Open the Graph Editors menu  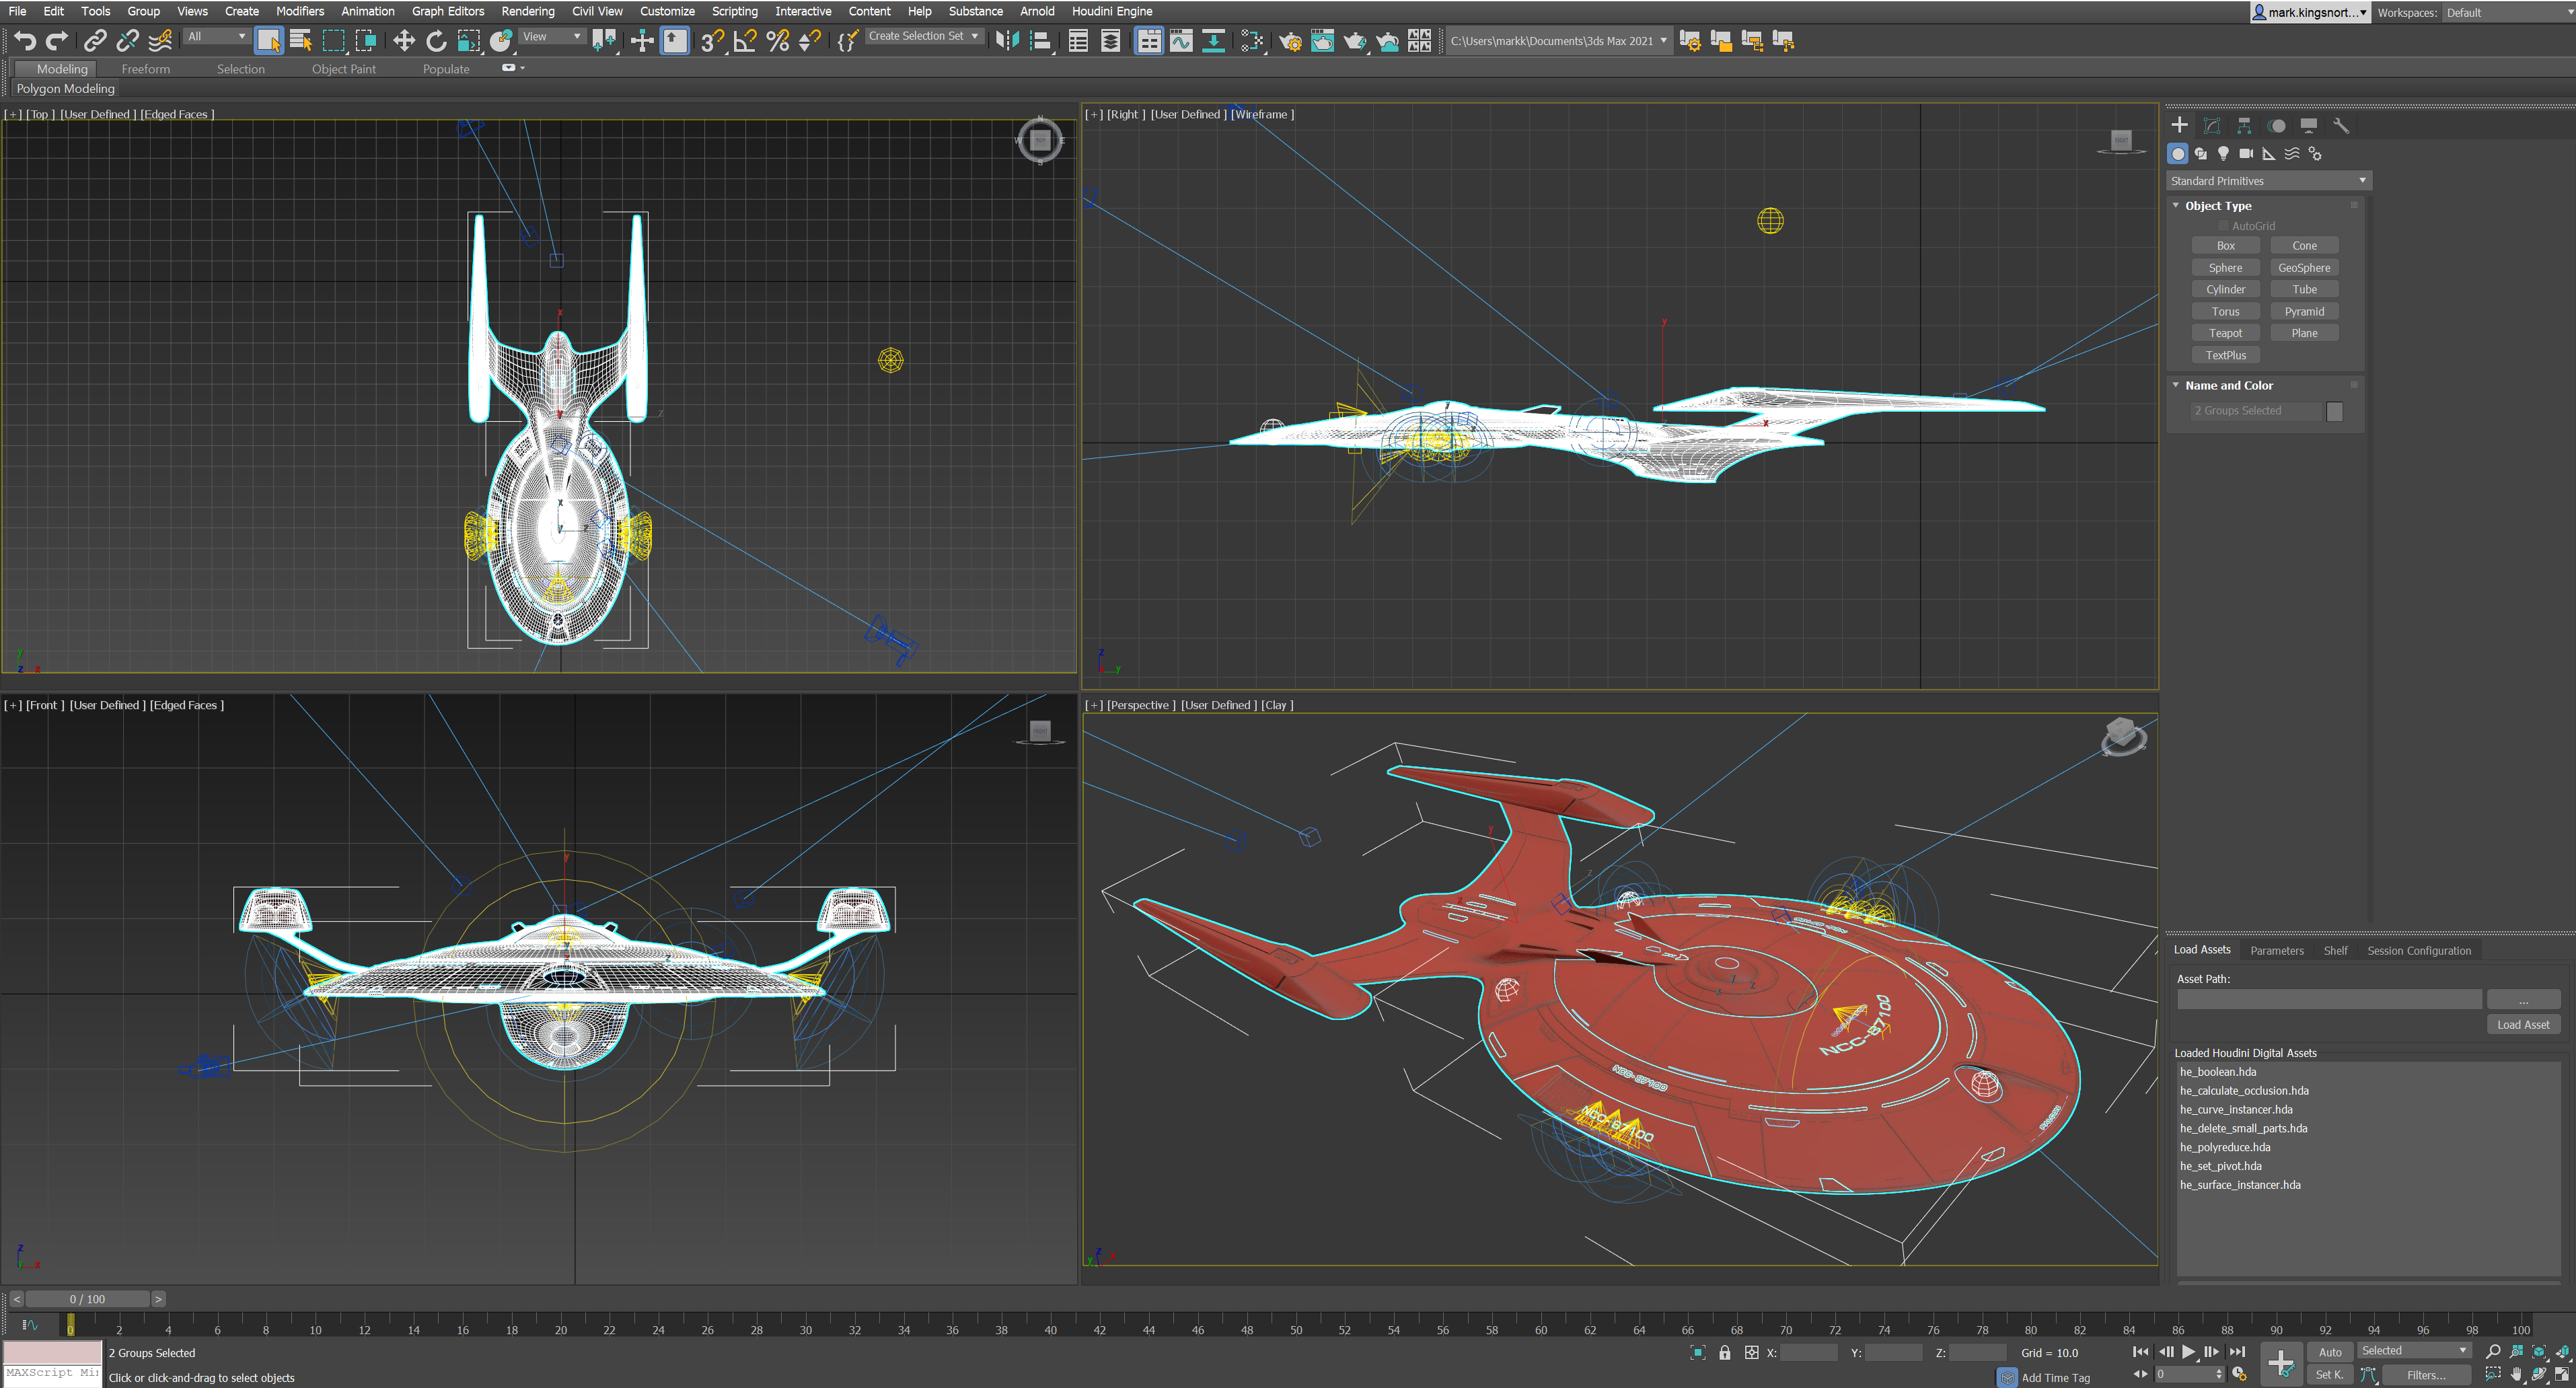(x=447, y=11)
